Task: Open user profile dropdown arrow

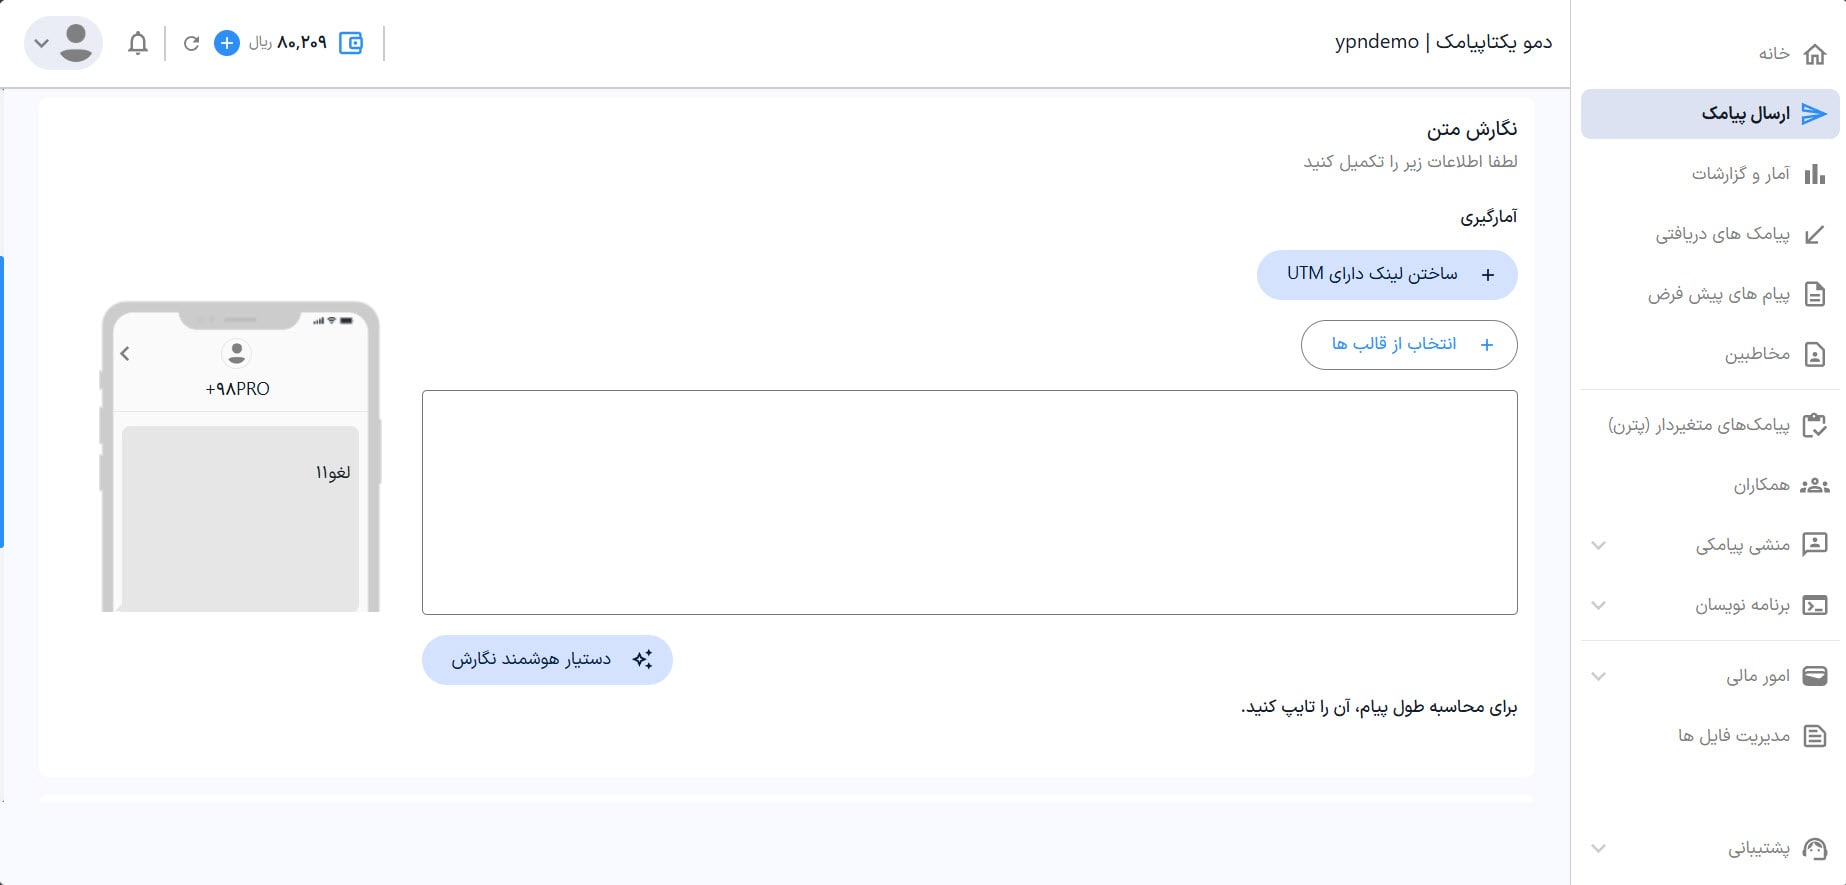Action: [41, 43]
